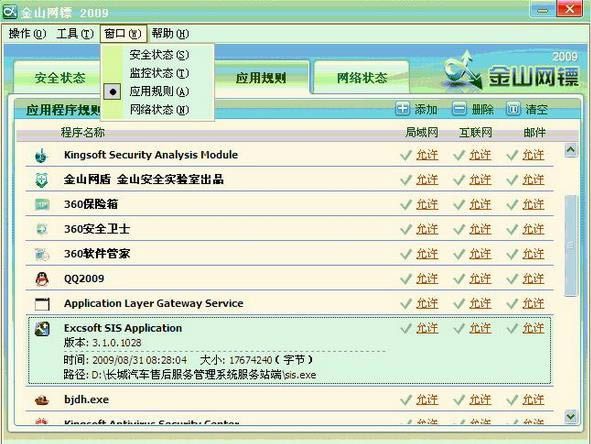Click the 邮件 checkmark for 金山网盾
The width and height of the screenshot is (591, 444).
pos(512,180)
